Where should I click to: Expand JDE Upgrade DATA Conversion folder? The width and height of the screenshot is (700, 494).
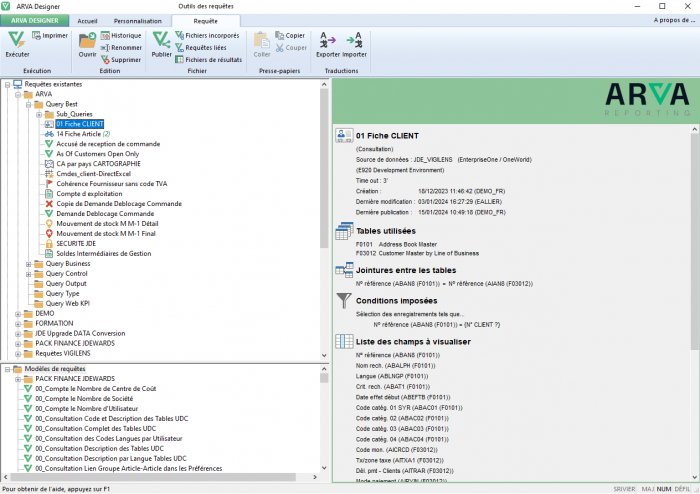(x=18, y=334)
